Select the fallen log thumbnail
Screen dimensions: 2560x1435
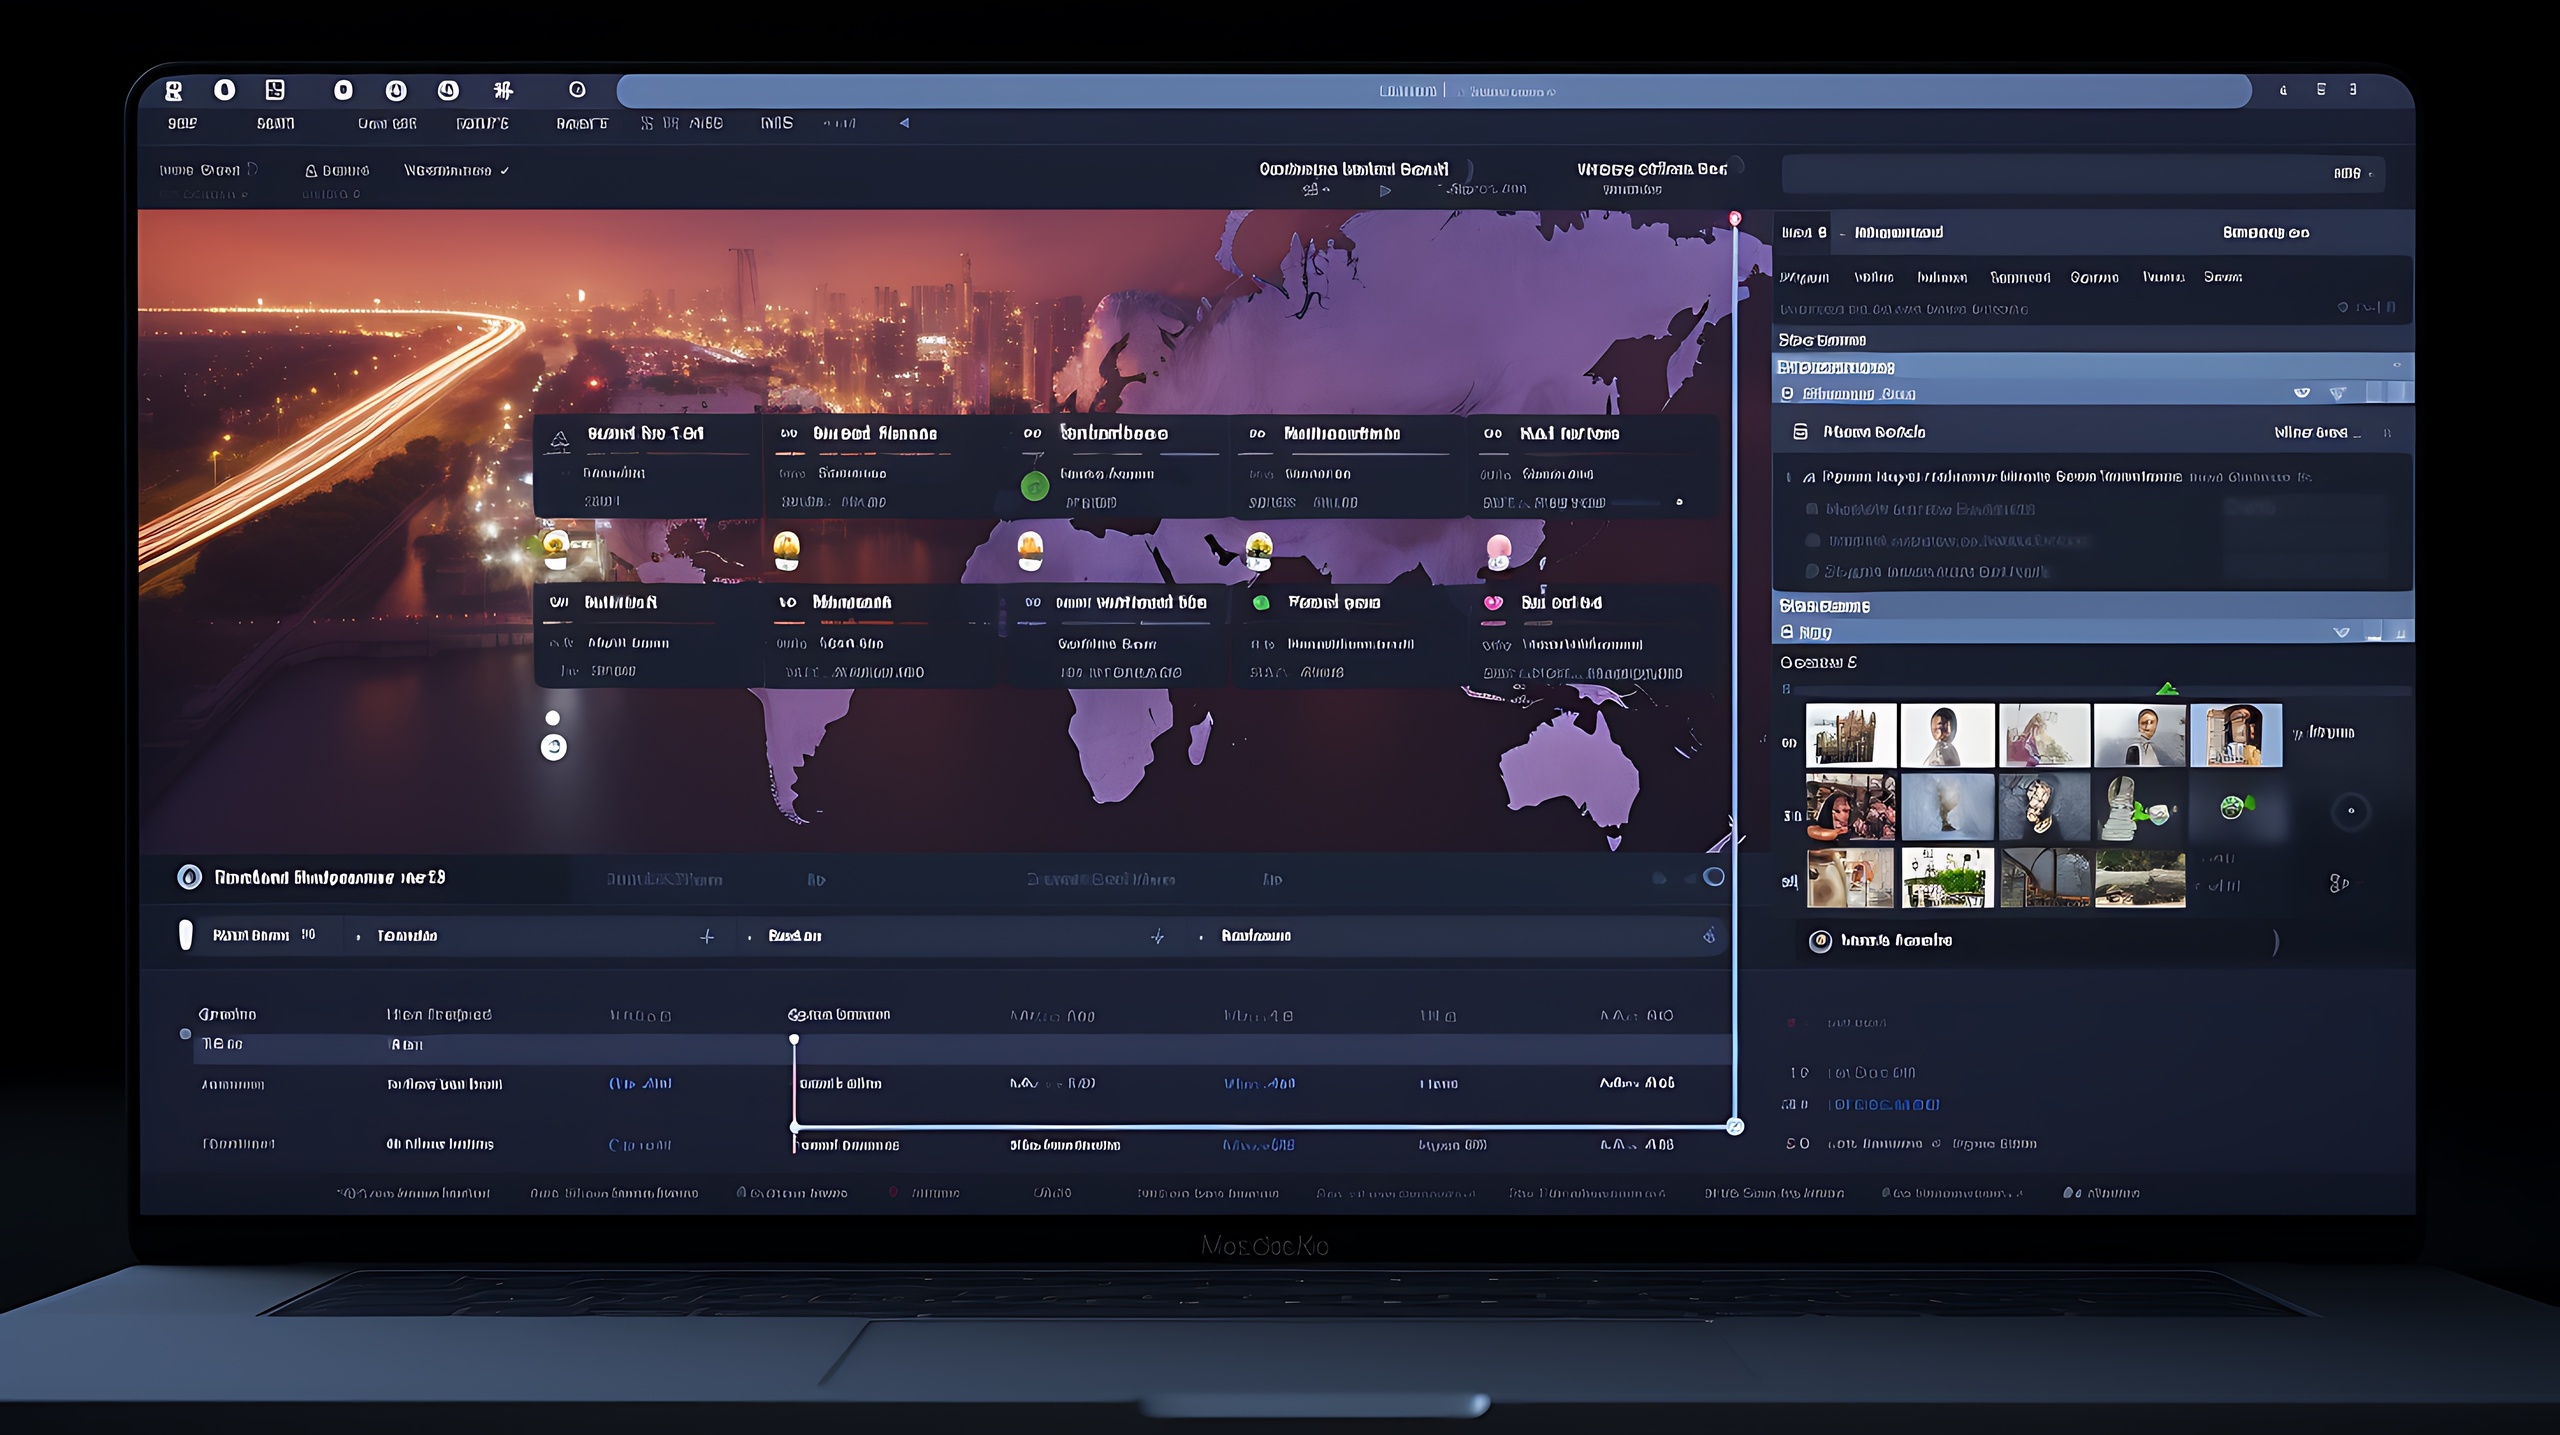(2140, 878)
